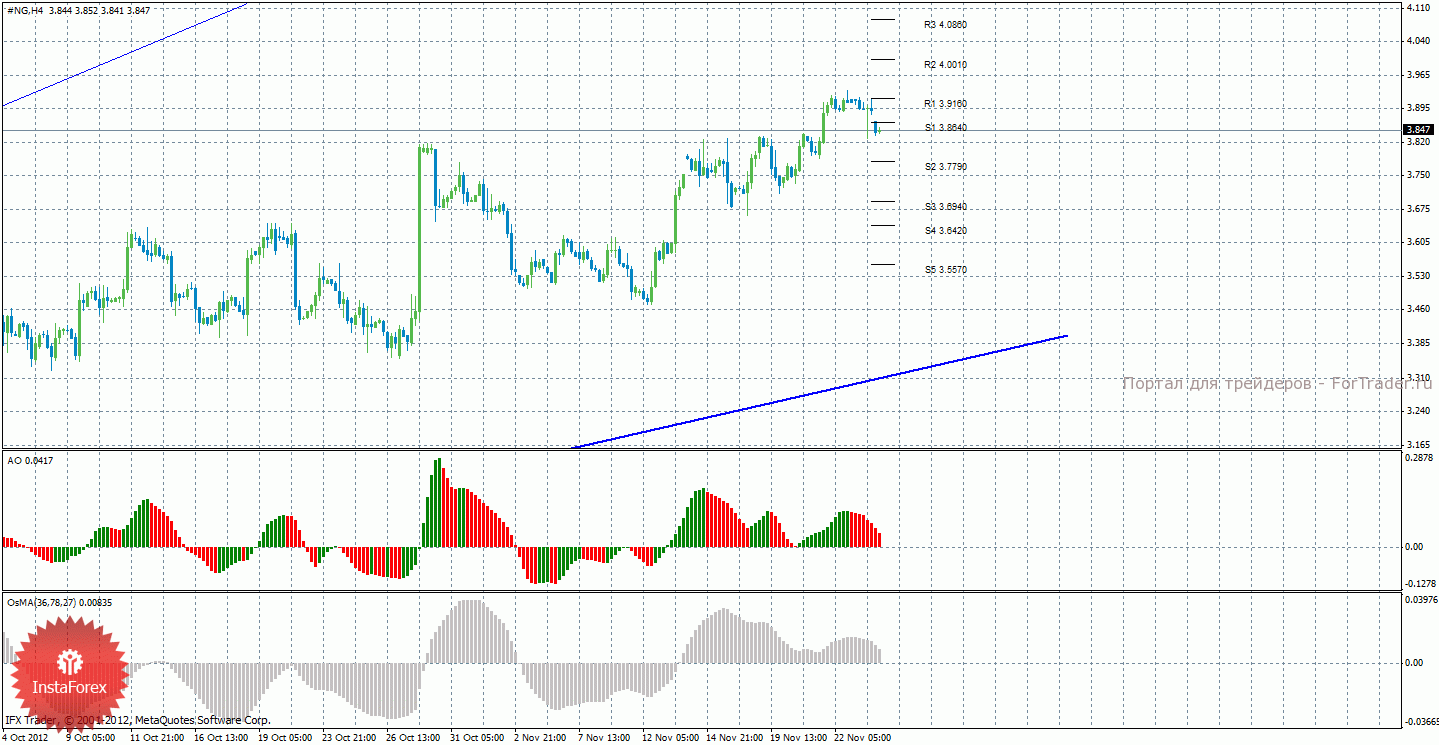The height and width of the screenshot is (745, 1439).
Task: Select the 3.310 price scale value
Action: click(1417, 377)
